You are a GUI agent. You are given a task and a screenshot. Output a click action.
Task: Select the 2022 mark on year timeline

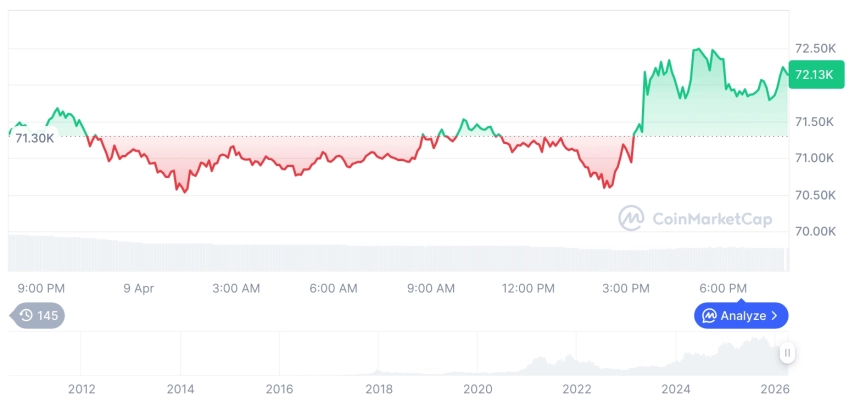(x=578, y=389)
